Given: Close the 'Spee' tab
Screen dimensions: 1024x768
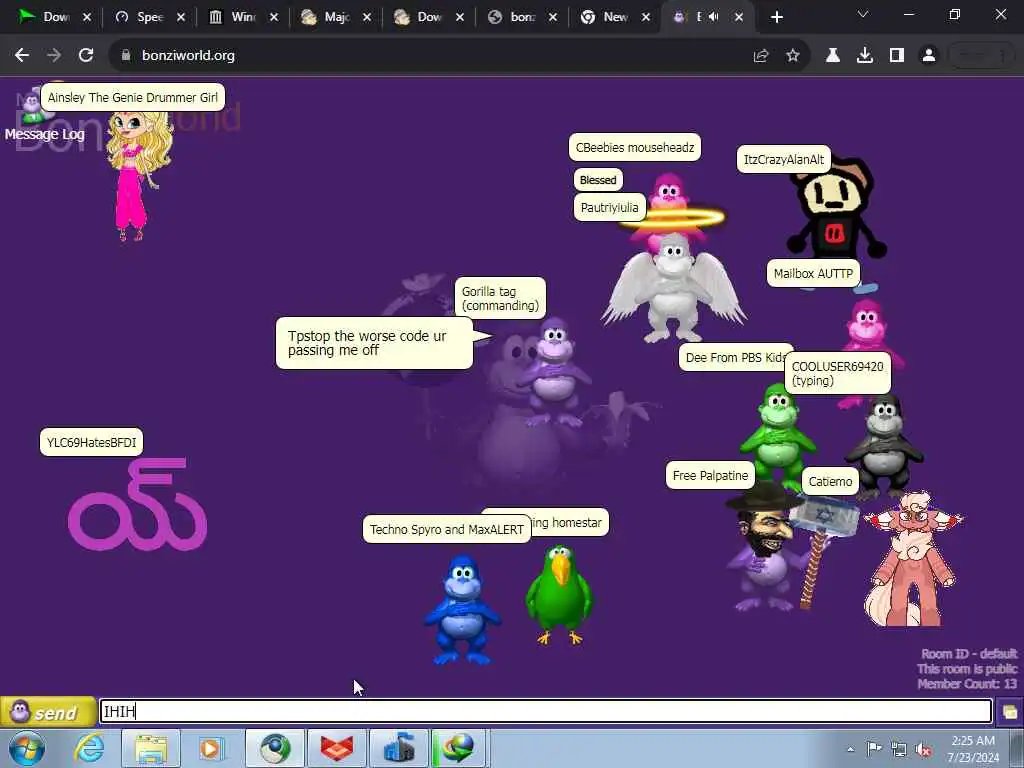Looking at the screenshot, I should pyautogui.click(x=181, y=18).
